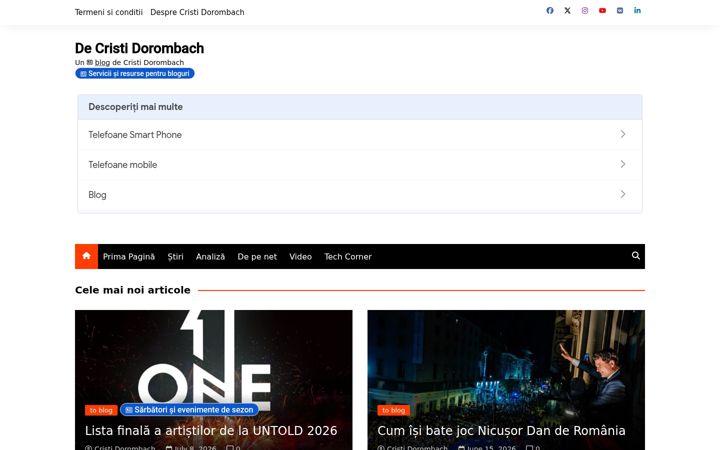
Task: Open the X (Twitter) social icon
Action: pos(568,11)
